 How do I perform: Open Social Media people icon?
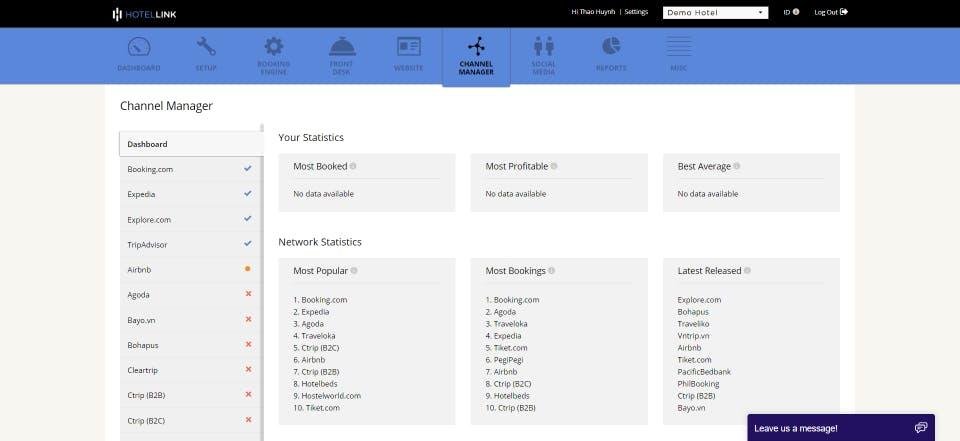click(x=544, y=47)
